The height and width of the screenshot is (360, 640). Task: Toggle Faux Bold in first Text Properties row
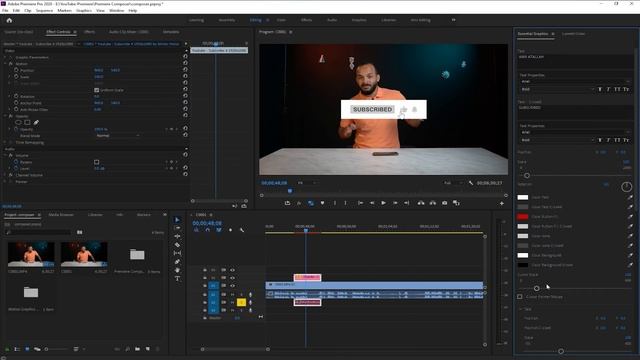point(600,89)
